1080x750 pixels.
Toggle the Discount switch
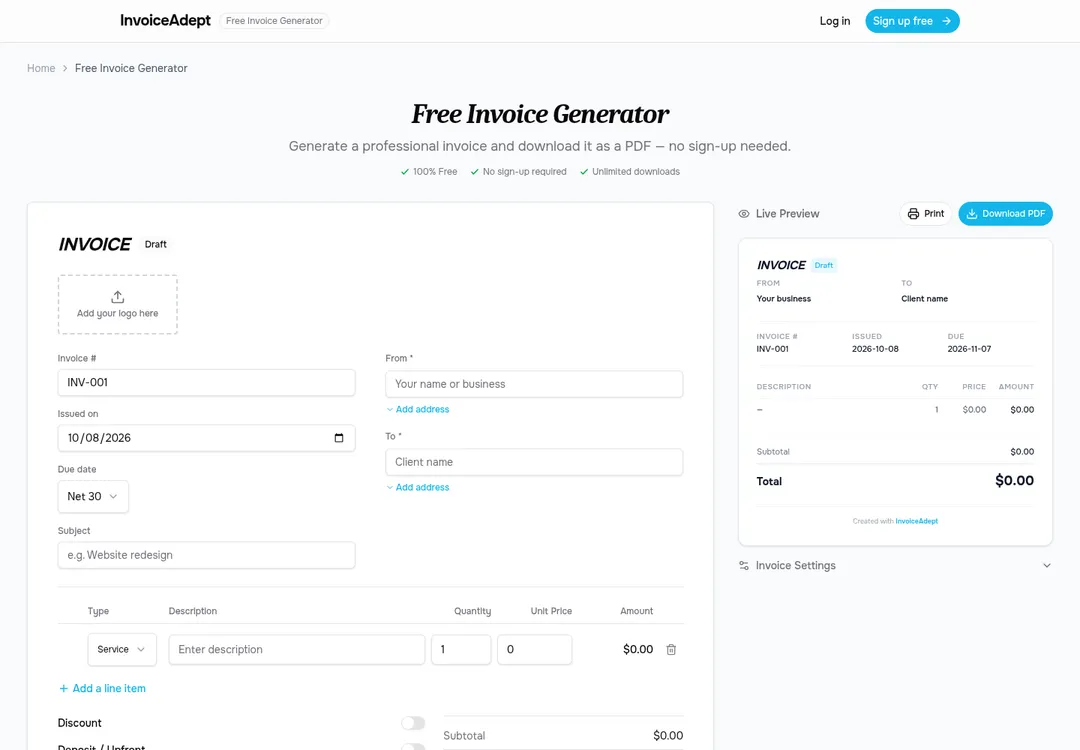click(x=413, y=722)
